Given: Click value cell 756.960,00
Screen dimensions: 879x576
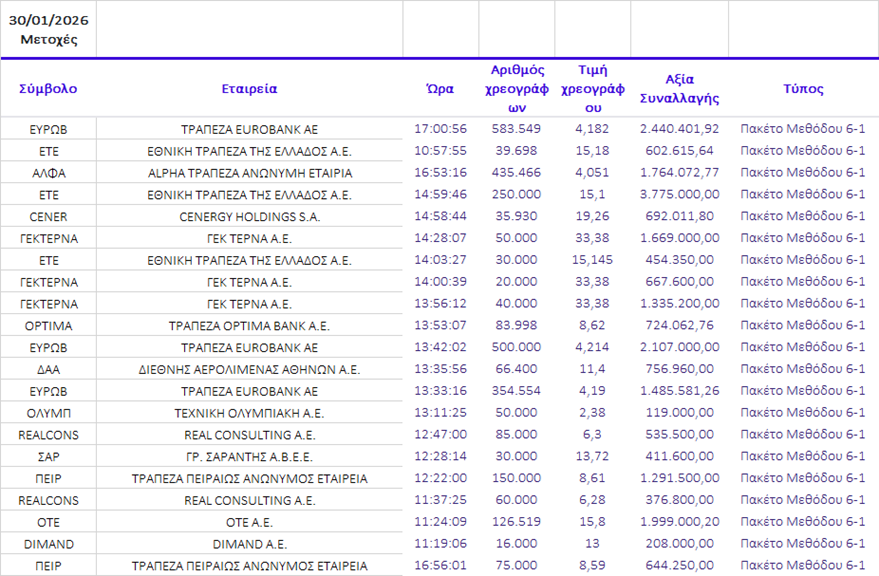Looking at the screenshot, I should tap(679, 370).
